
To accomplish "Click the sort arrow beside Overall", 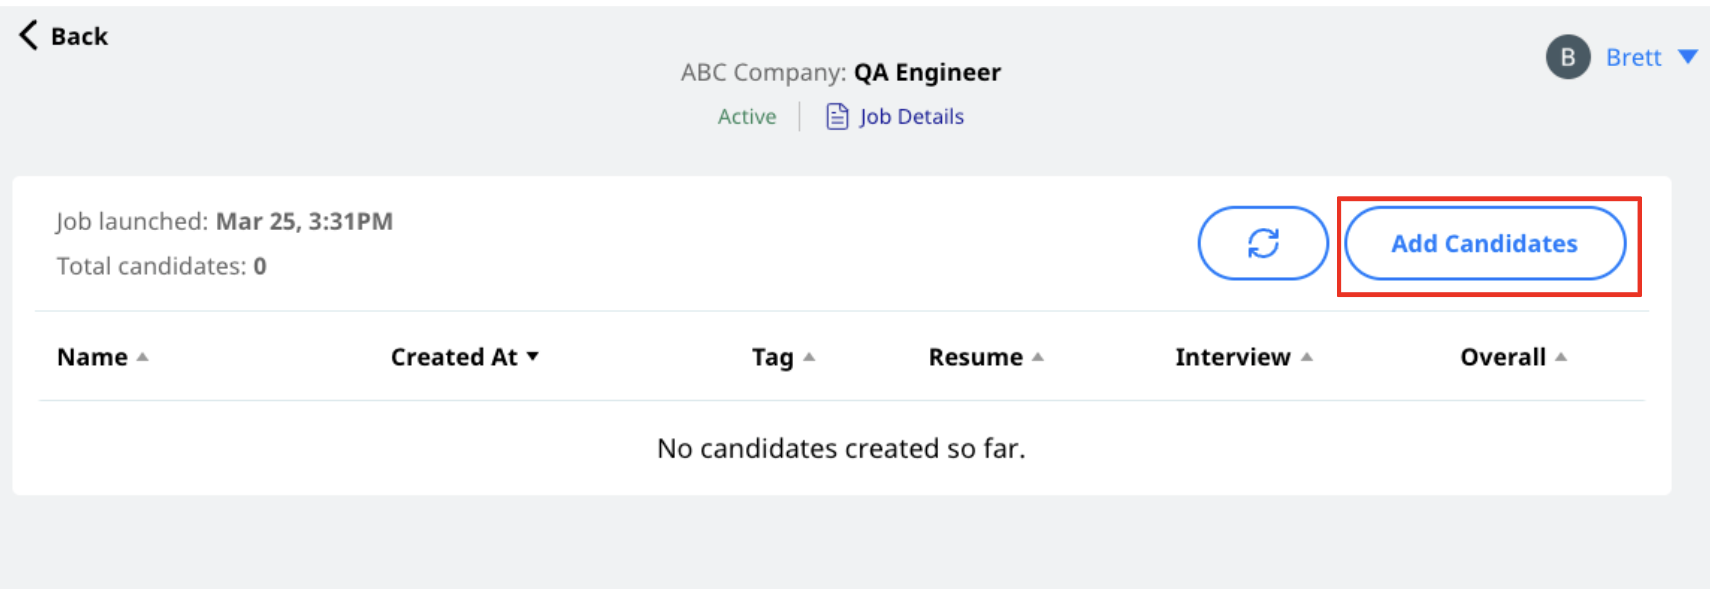I will coord(1561,357).
